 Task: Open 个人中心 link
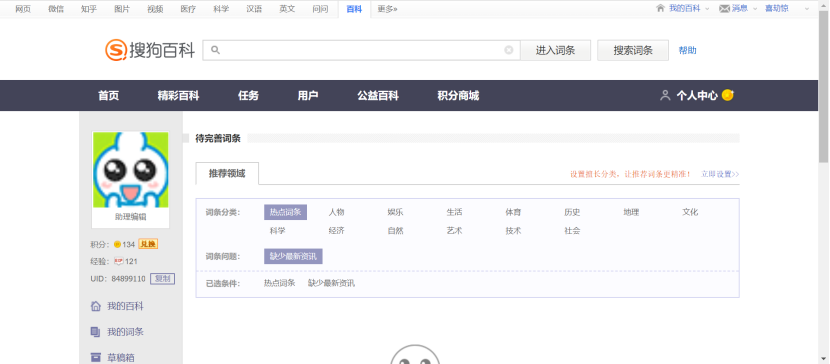tap(697, 96)
